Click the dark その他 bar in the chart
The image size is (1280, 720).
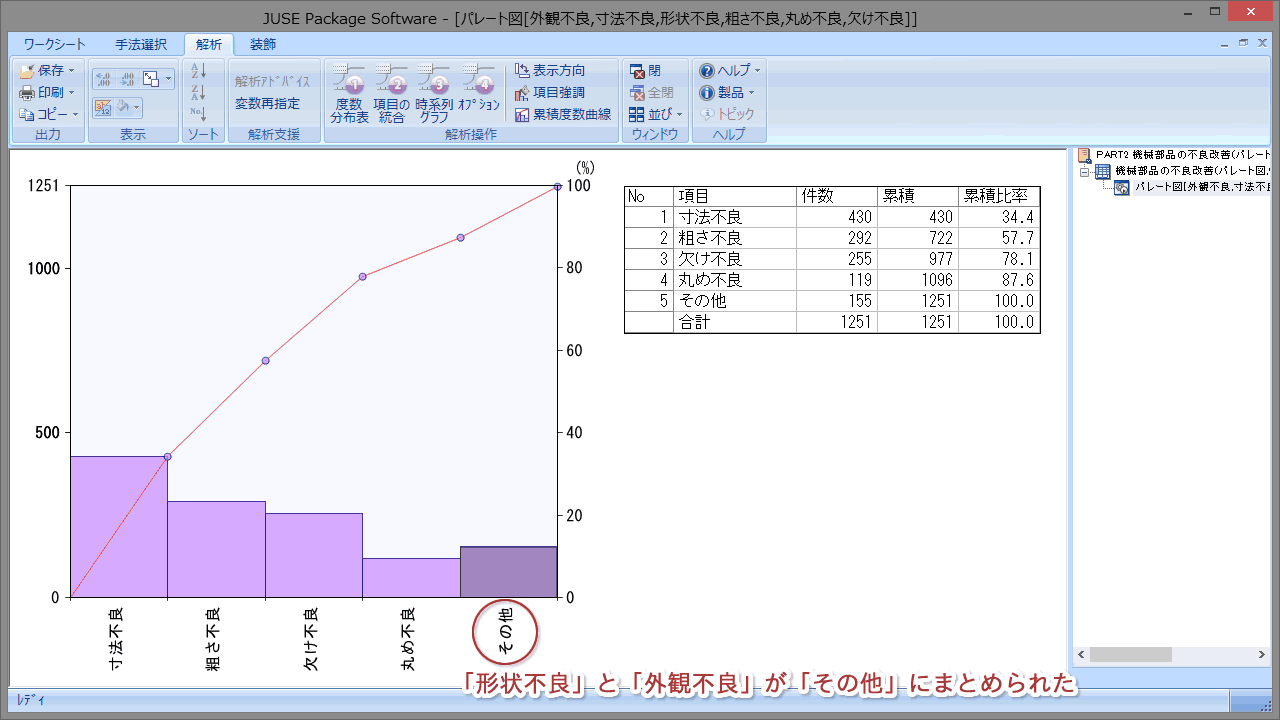click(508, 572)
